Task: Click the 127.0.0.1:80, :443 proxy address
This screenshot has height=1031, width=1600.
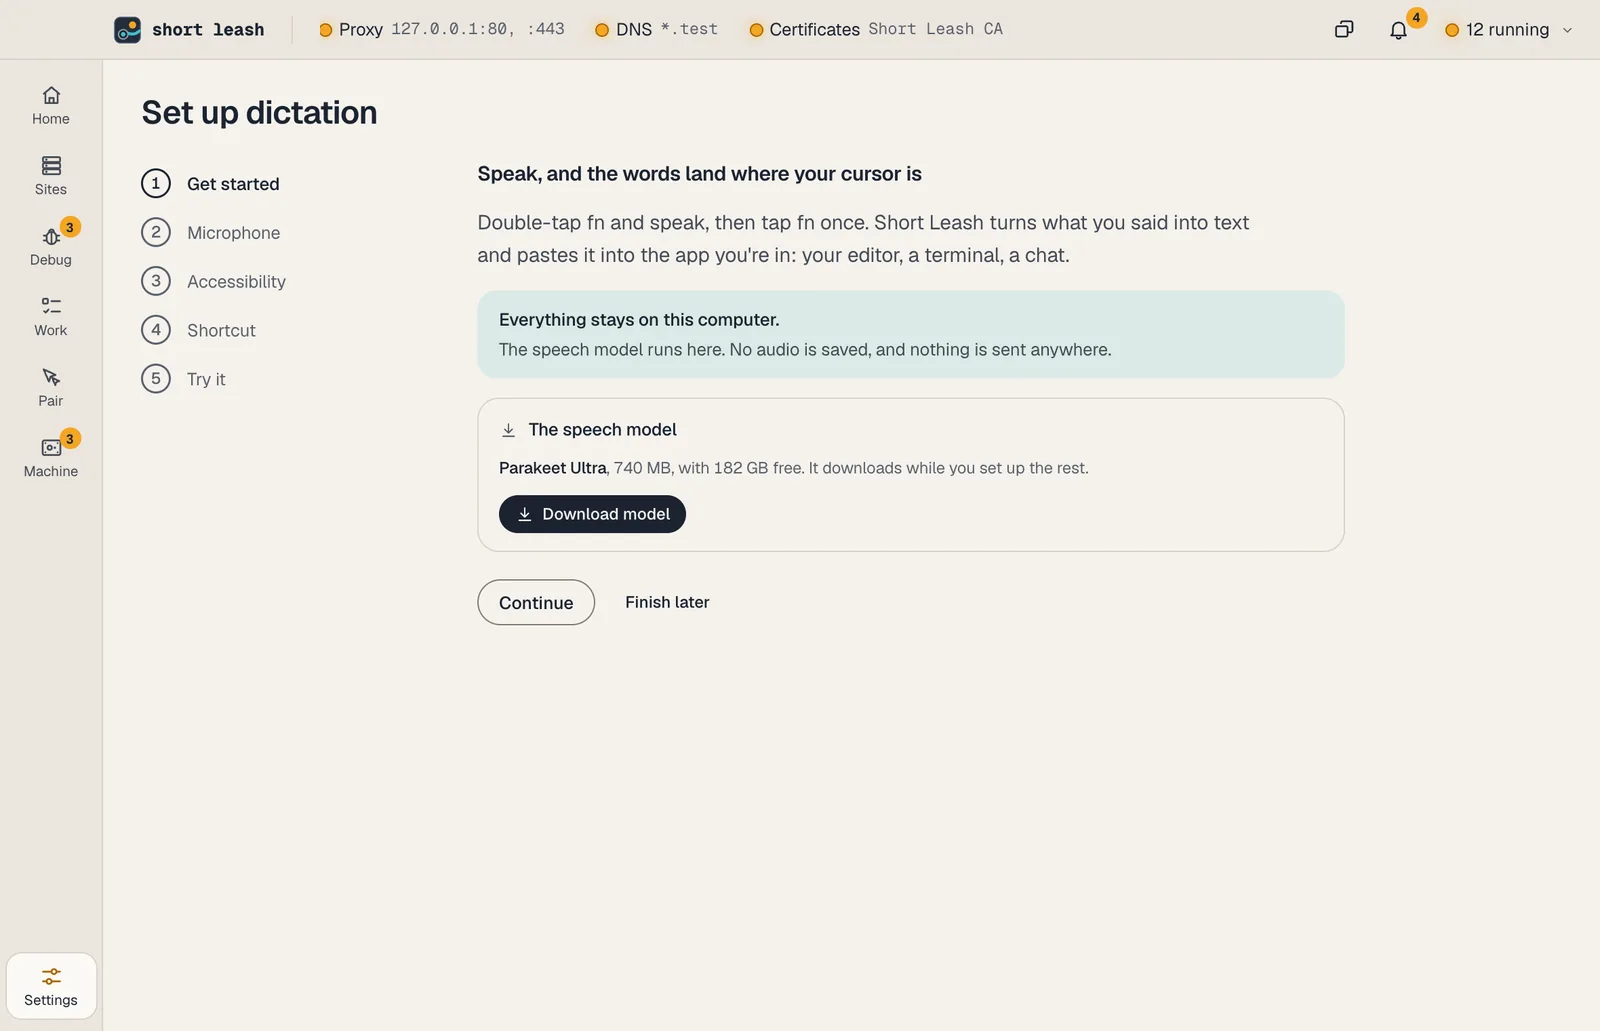Action: (x=478, y=29)
